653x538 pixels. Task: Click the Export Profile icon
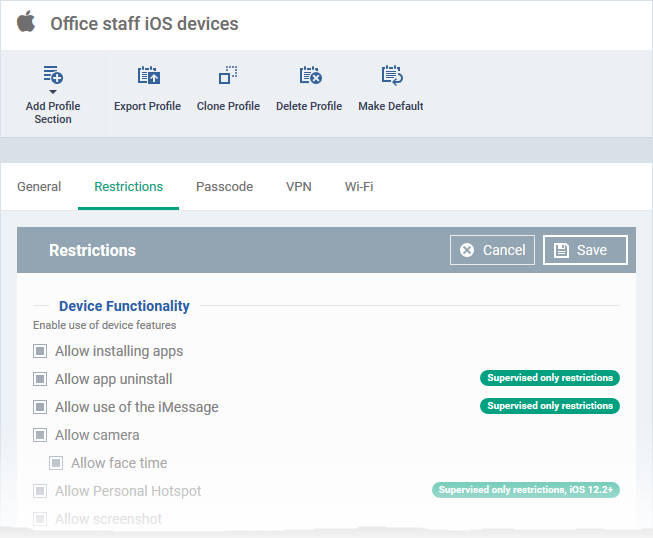(x=149, y=75)
